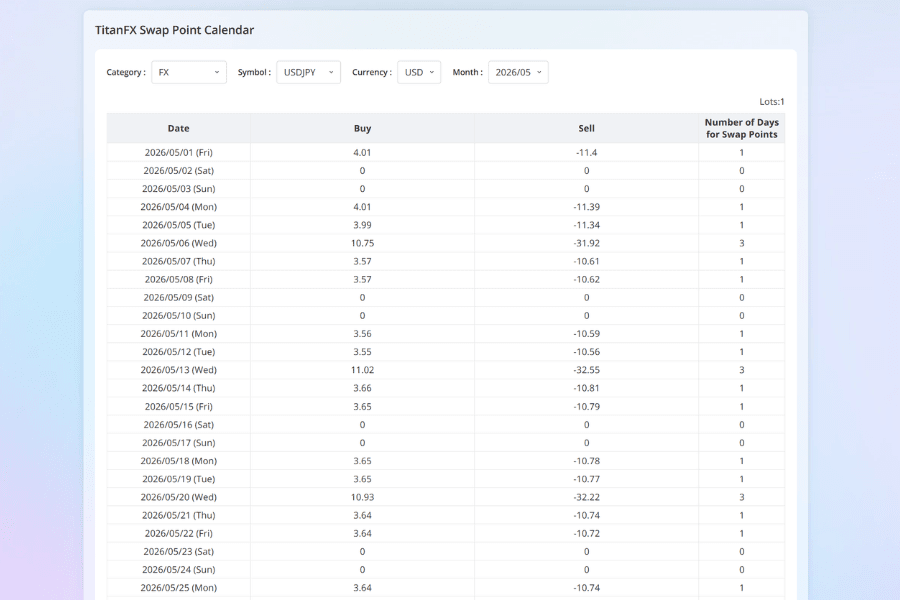Click Sell value -31.92 on 05/06

click(x=586, y=243)
